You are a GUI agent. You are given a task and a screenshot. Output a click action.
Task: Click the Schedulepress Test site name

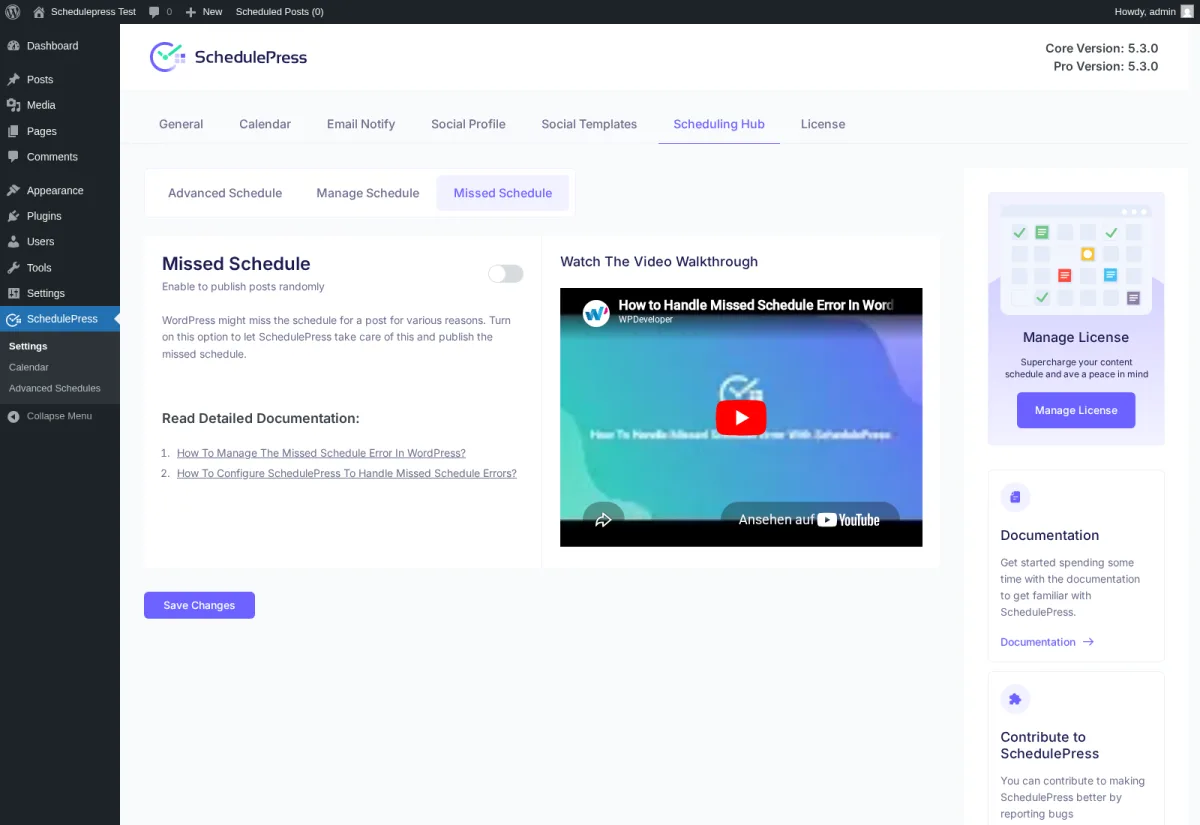coord(93,12)
